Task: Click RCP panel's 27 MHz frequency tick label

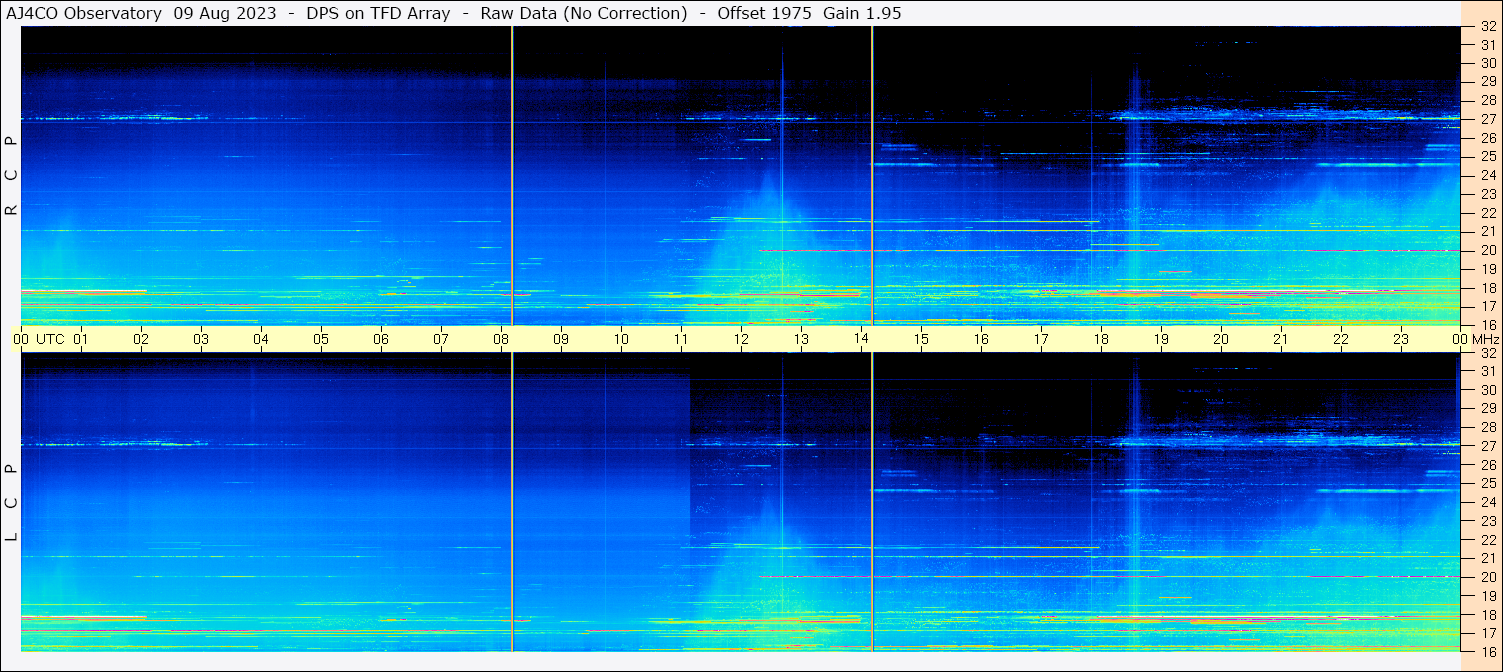Action: (x=1488, y=119)
